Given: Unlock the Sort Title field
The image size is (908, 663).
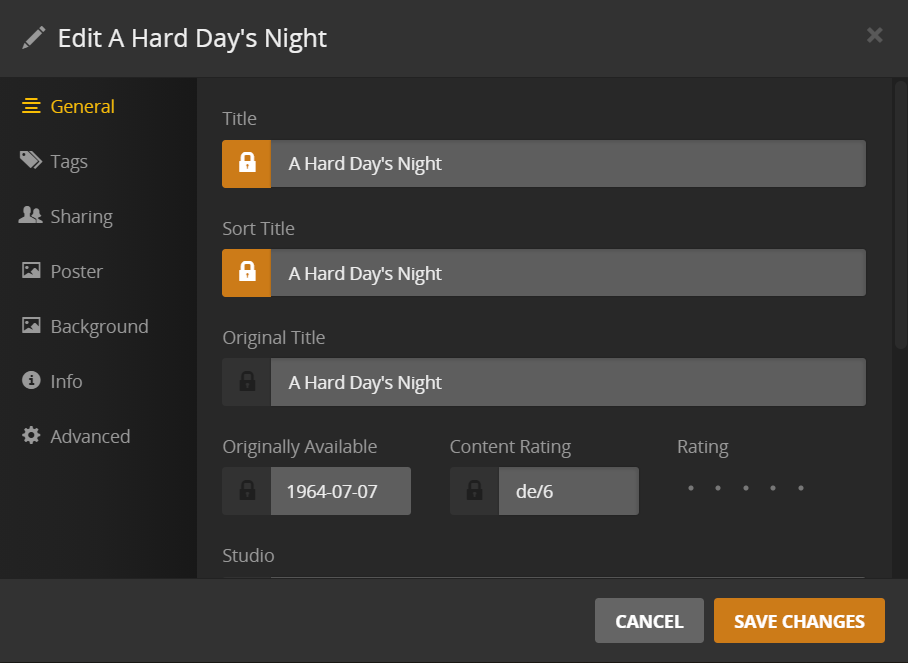Looking at the screenshot, I should (x=247, y=273).
